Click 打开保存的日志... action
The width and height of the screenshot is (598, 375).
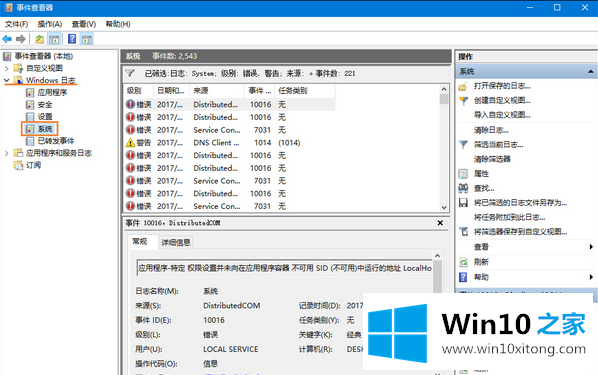[x=502, y=86]
